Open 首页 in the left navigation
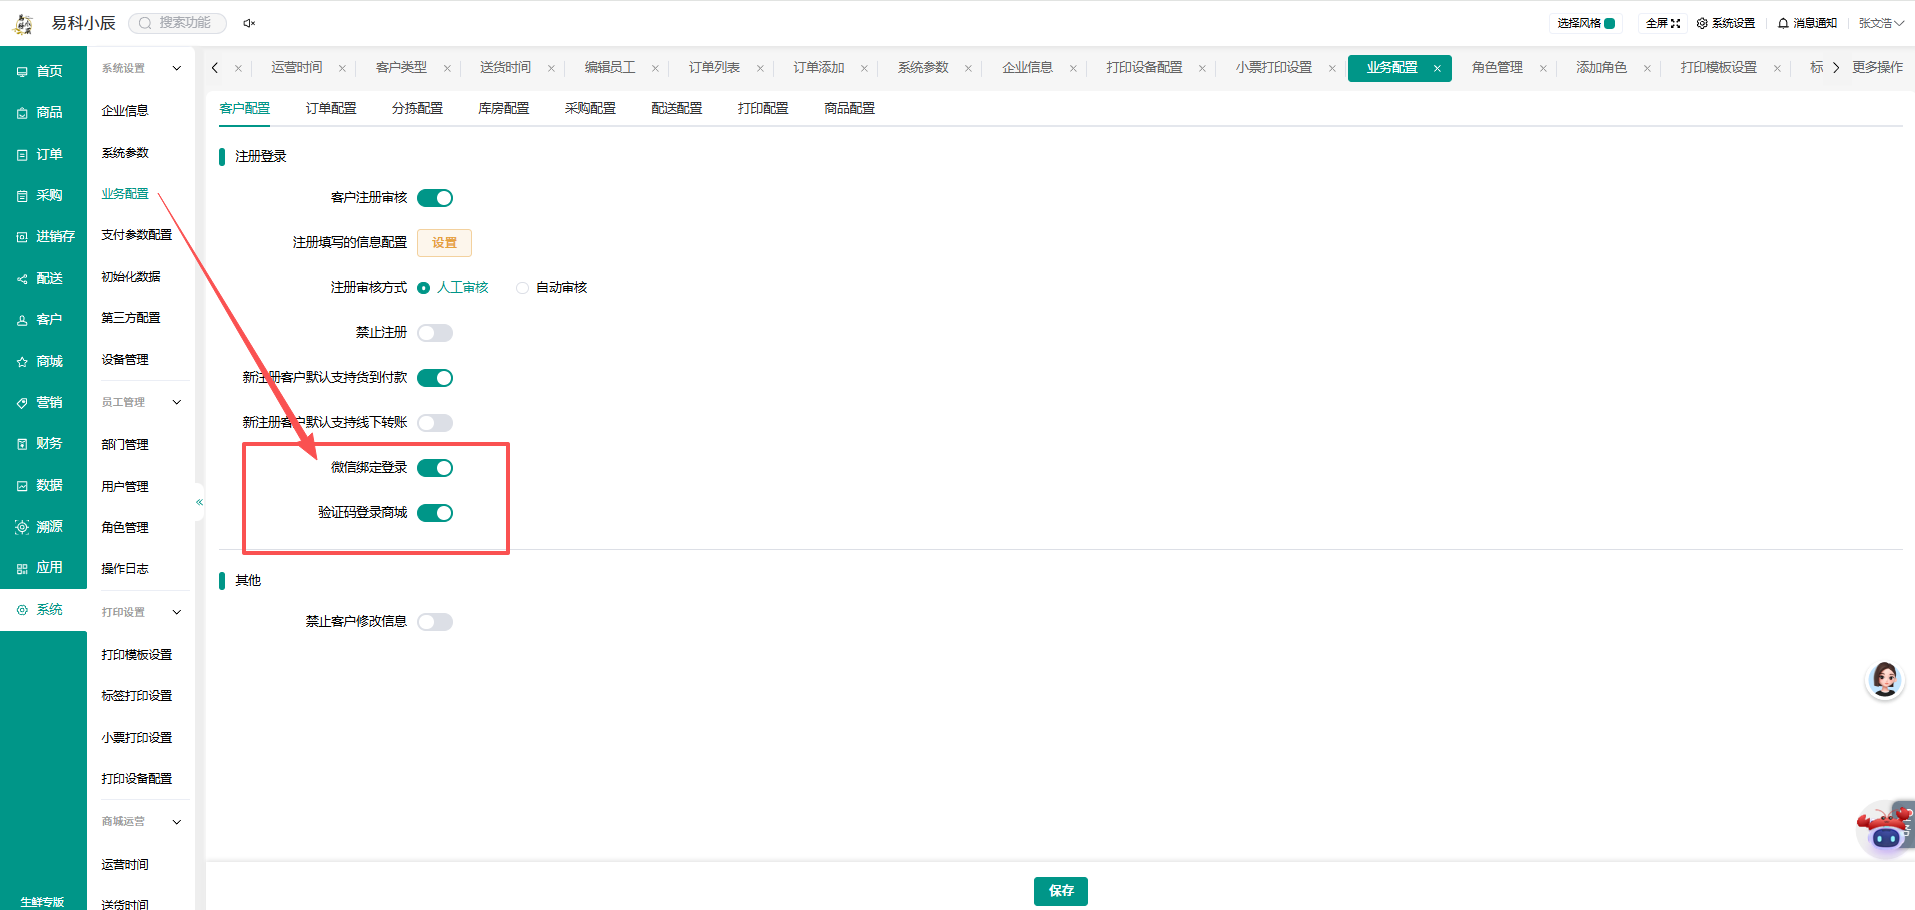This screenshot has width=1915, height=910. click(42, 71)
